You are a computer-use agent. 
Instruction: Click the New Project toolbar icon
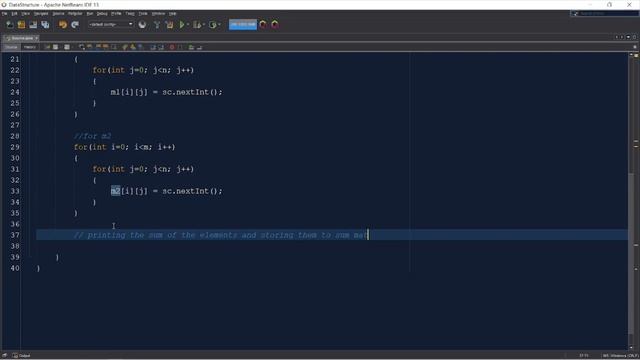point(21,25)
